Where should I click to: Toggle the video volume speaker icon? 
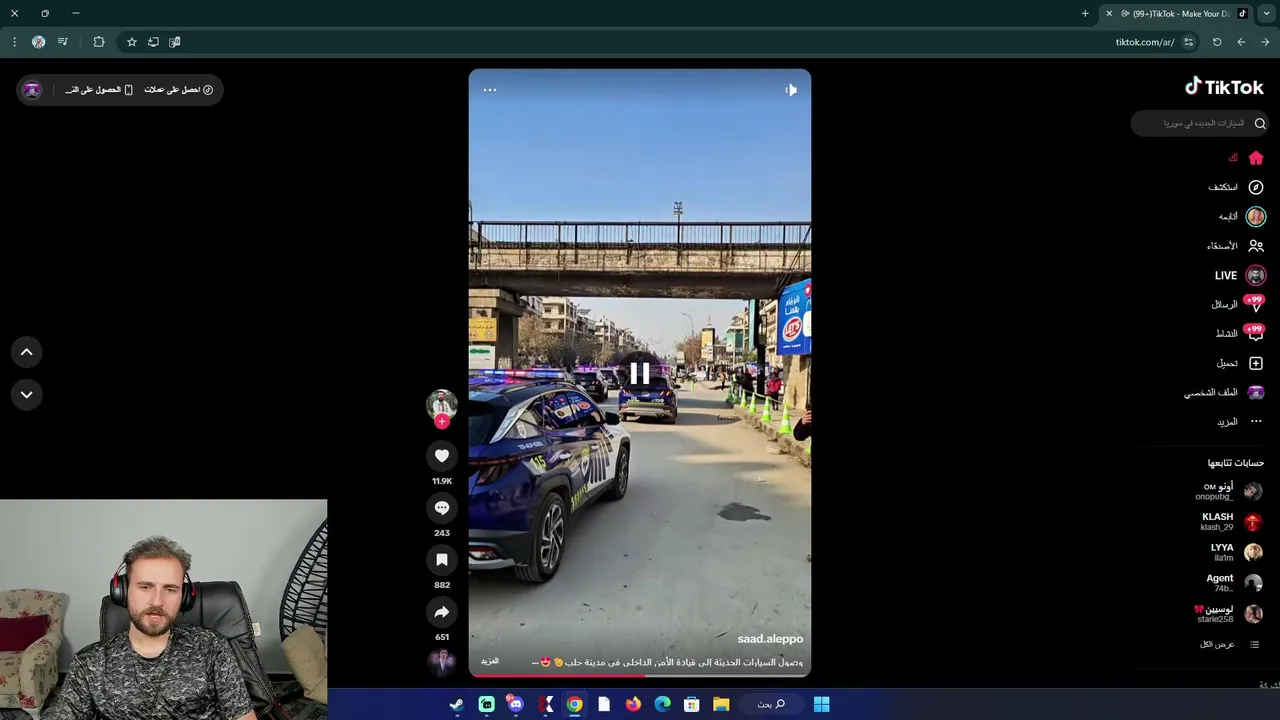(790, 90)
